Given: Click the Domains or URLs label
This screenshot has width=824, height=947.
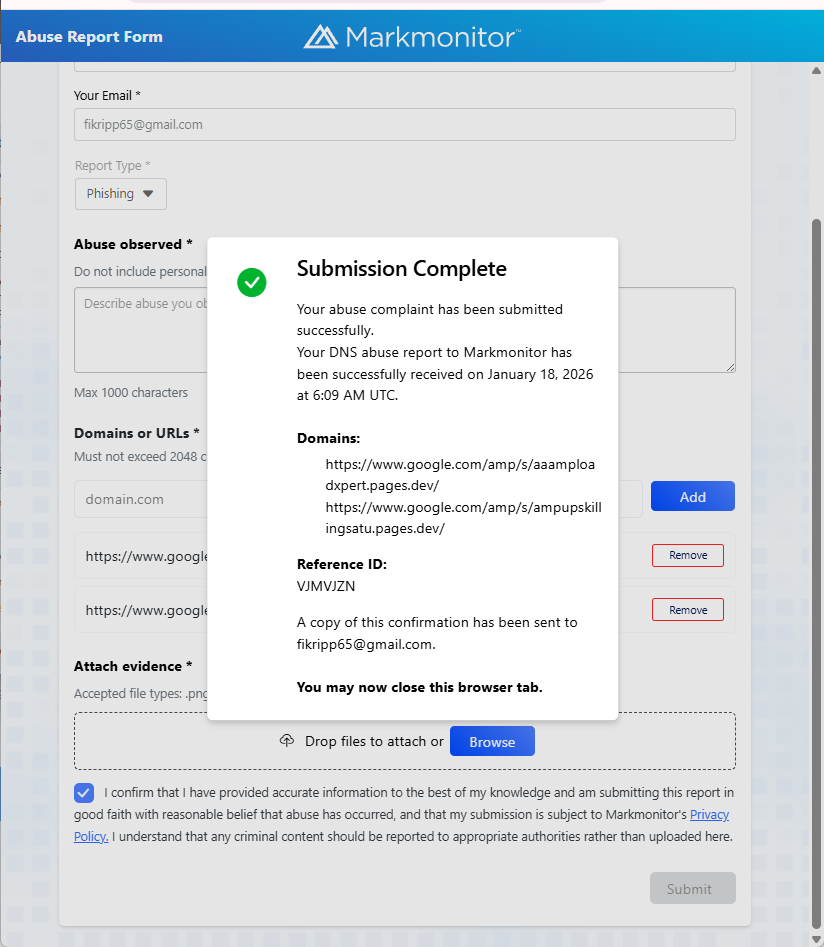Looking at the screenshot, I should (137, 433).
